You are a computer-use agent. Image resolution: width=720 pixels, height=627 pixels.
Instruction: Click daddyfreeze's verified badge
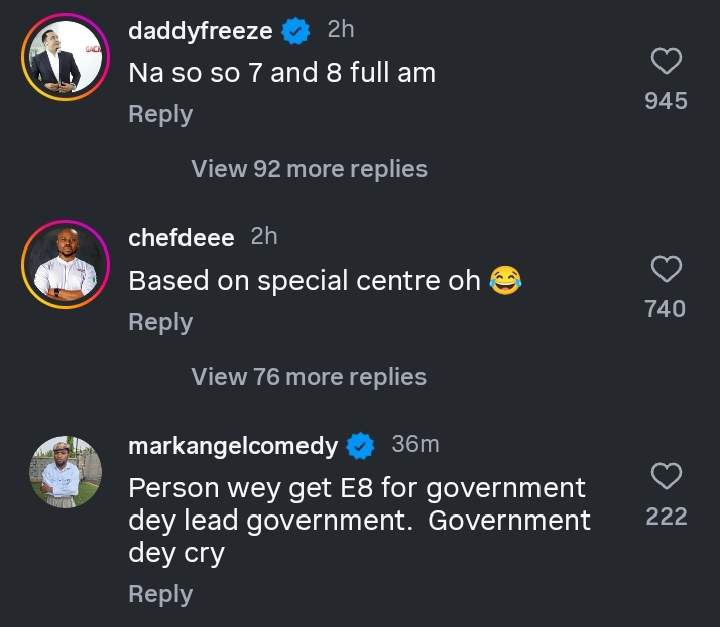[295, 31]
